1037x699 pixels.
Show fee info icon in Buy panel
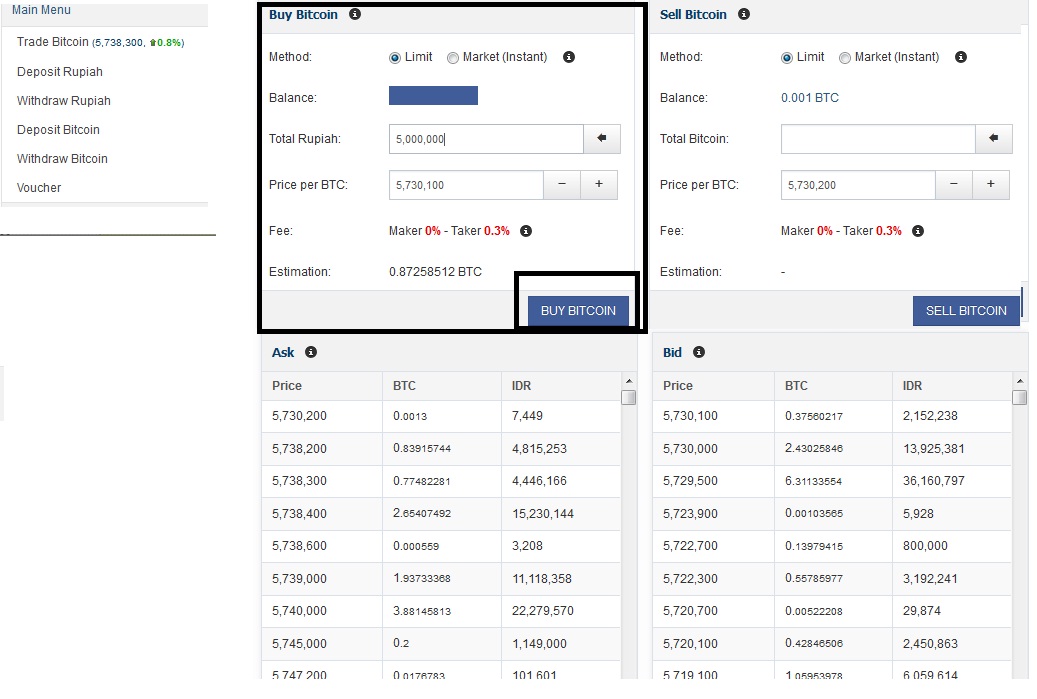(526, 231)
